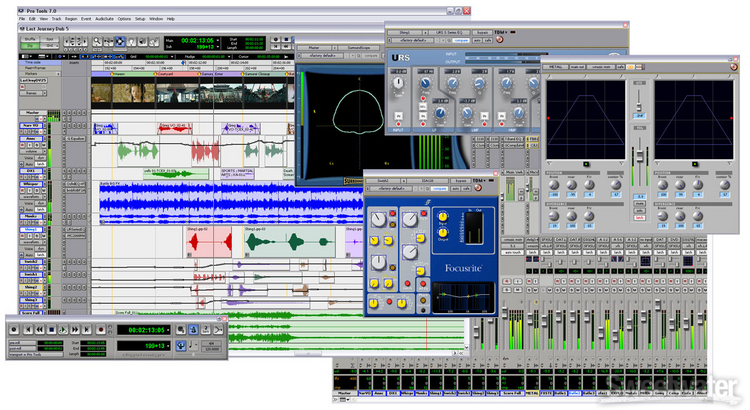Click Return to Zero in Transport window
Image resolution: width=750 pixels, height=410 pixels.
(x=28, y=330)
